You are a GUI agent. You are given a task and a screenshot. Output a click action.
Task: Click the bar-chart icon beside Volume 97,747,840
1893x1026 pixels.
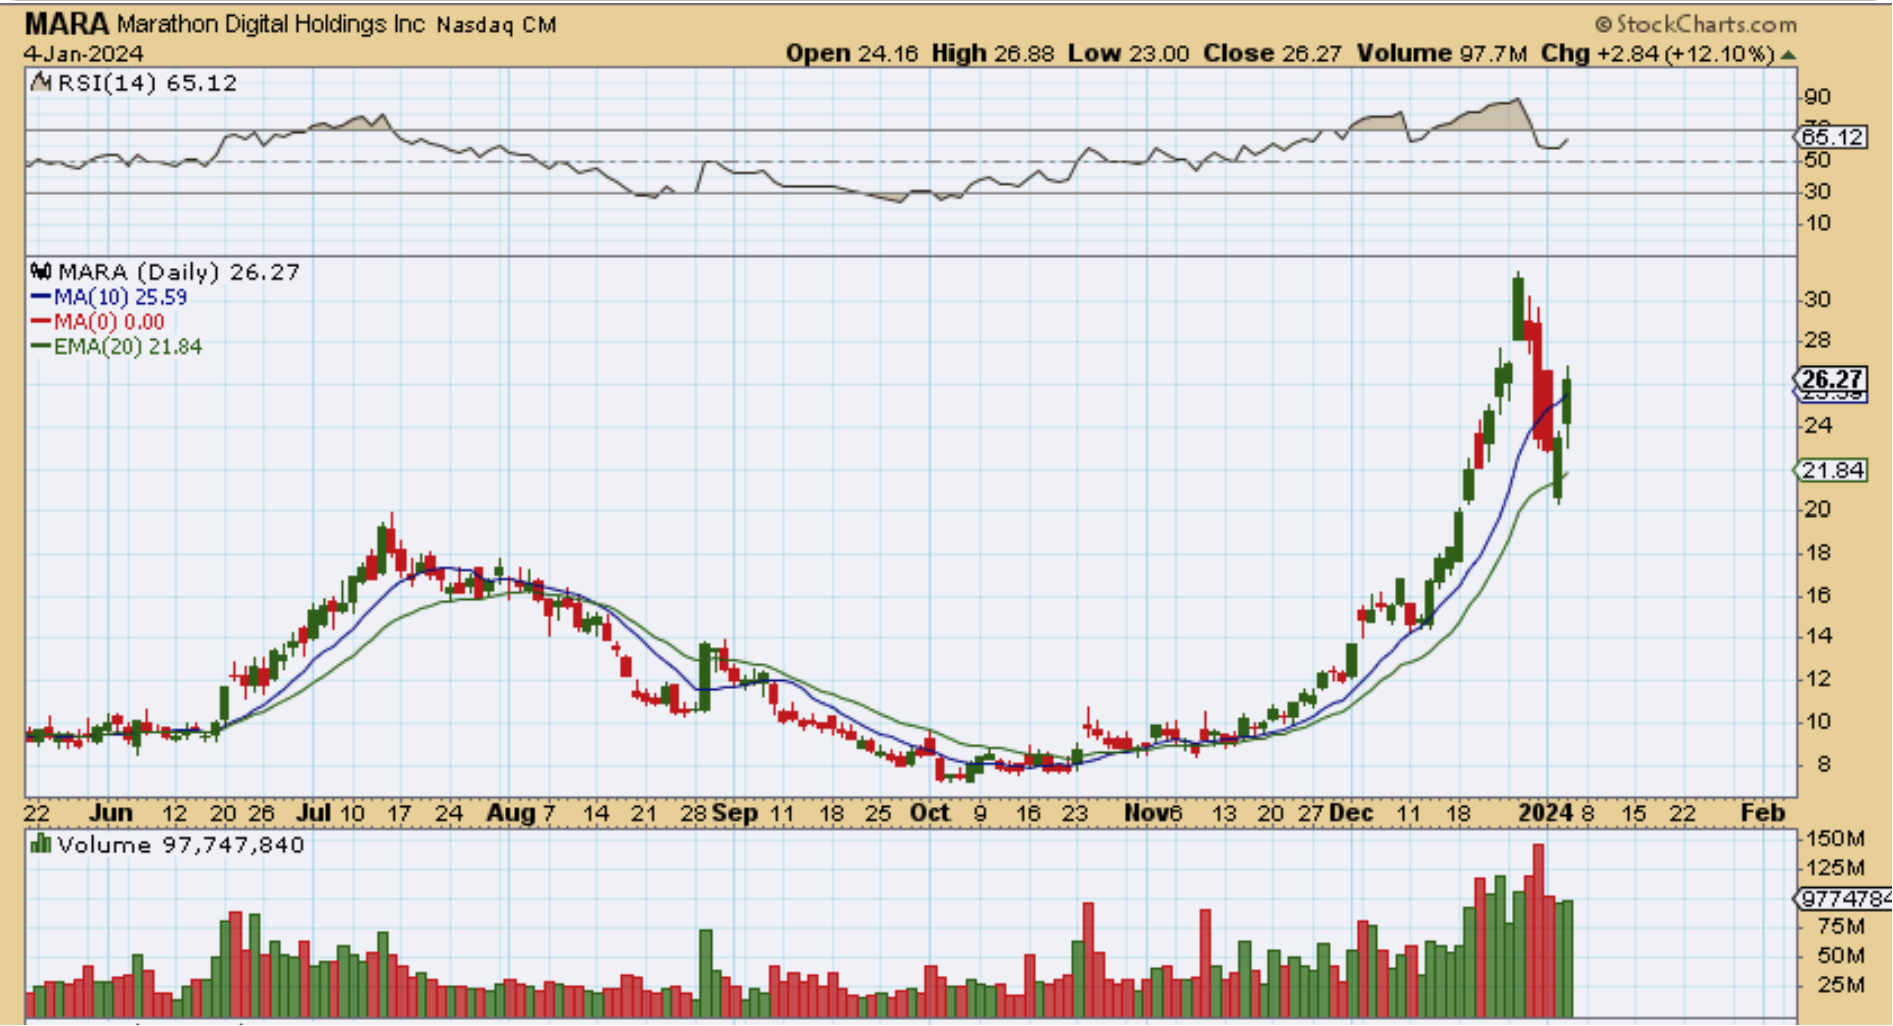41,845
